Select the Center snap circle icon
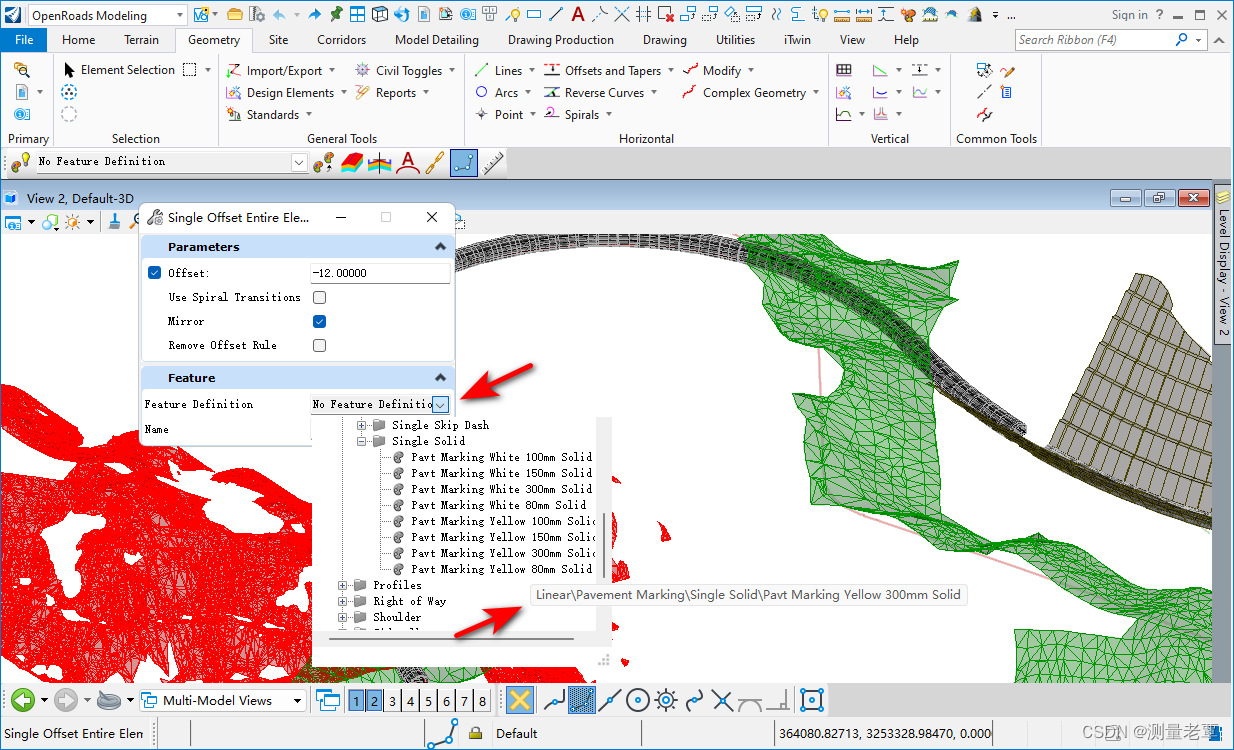 tap(638, 700)
